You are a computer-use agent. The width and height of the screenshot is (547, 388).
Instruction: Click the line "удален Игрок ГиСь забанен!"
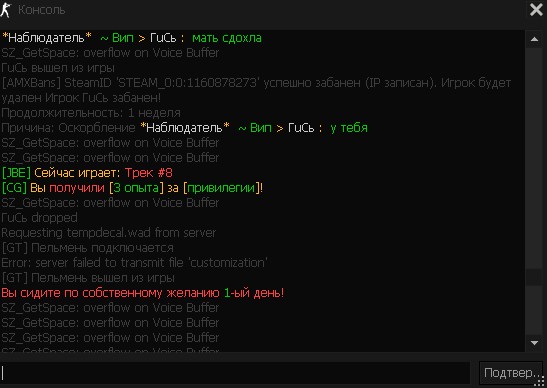[x=81, y=98]
